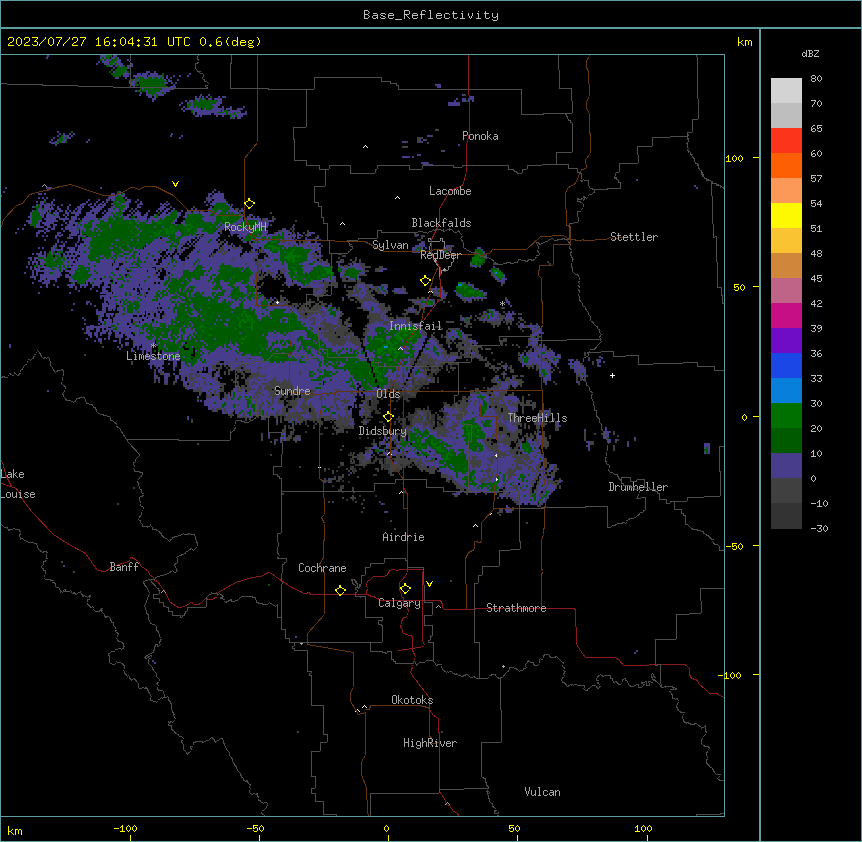Click the yellow diamond marker between Olds and Didsbury
Image resolution: width=862 pixels, height=842 pixels.
[388, 417]
